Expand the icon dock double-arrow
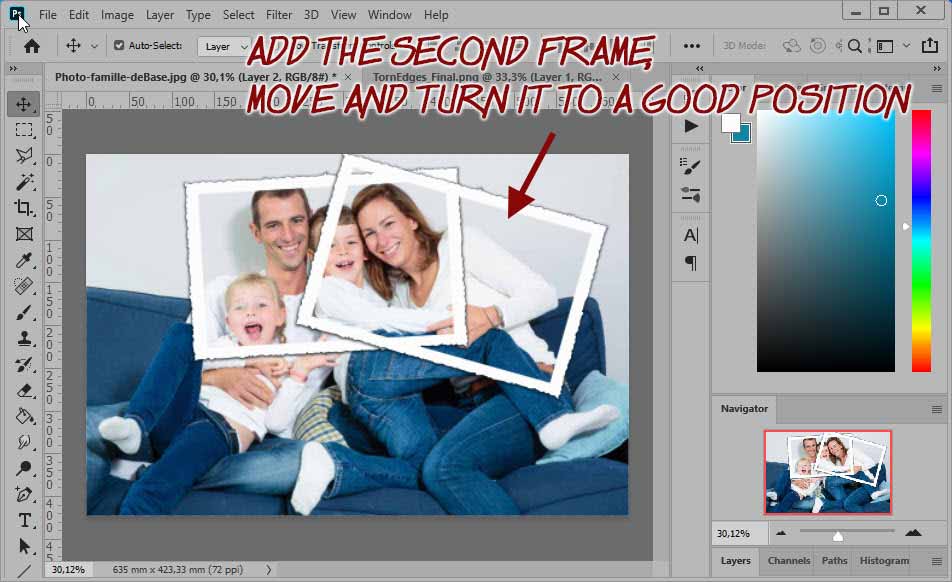This screenshot has width=952, height=582. point(699,69)
